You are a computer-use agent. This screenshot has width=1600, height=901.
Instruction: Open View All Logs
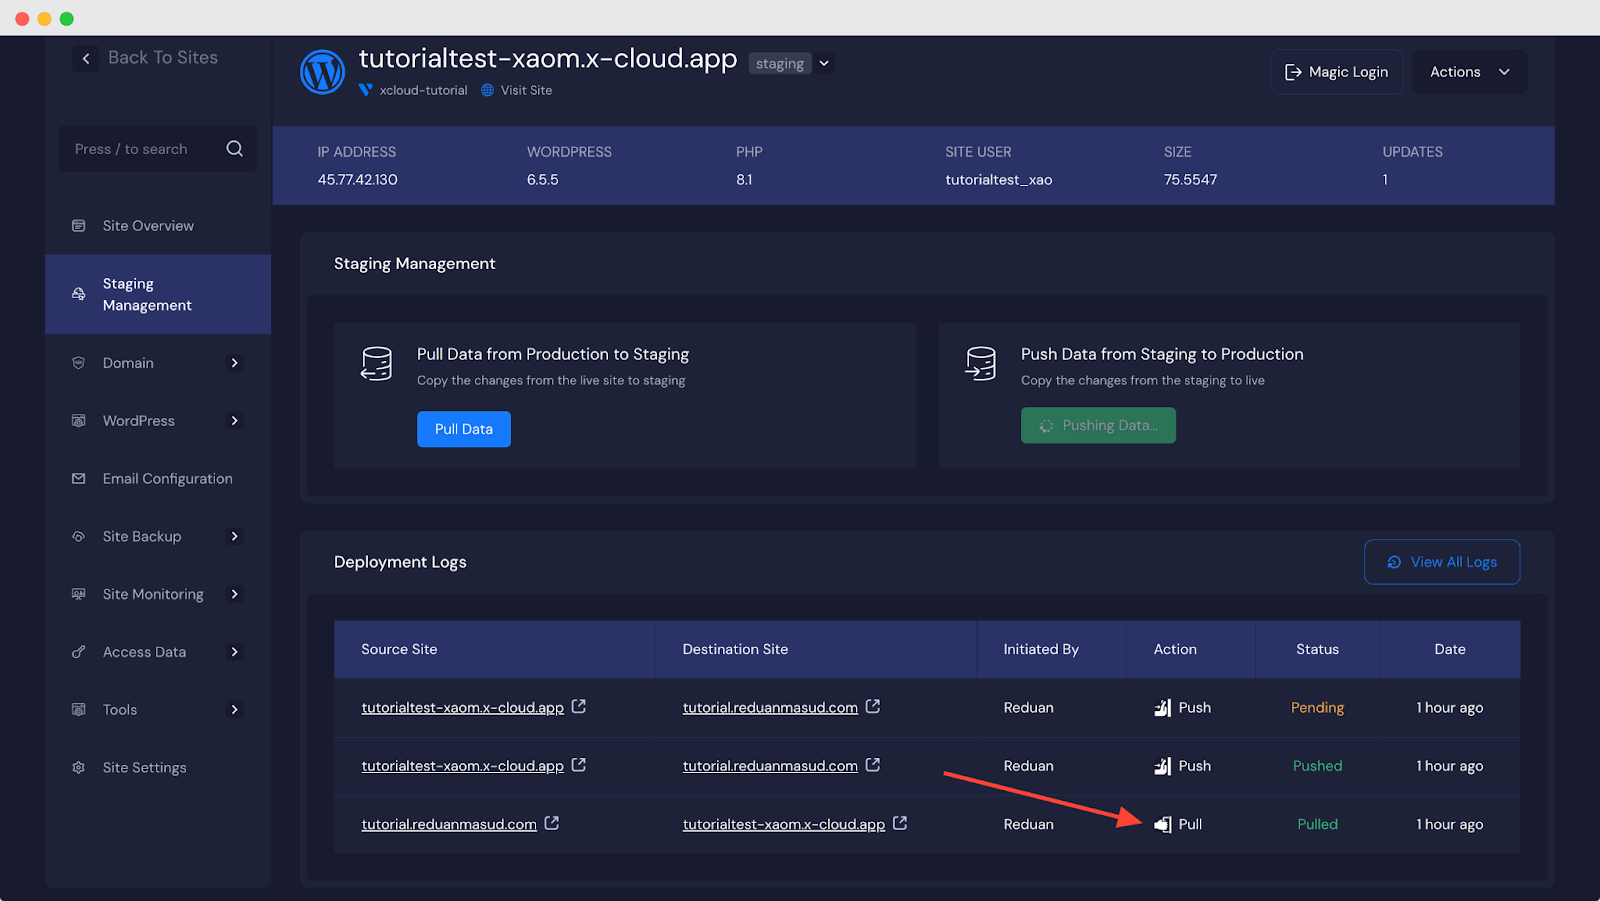coord(1441,562)
